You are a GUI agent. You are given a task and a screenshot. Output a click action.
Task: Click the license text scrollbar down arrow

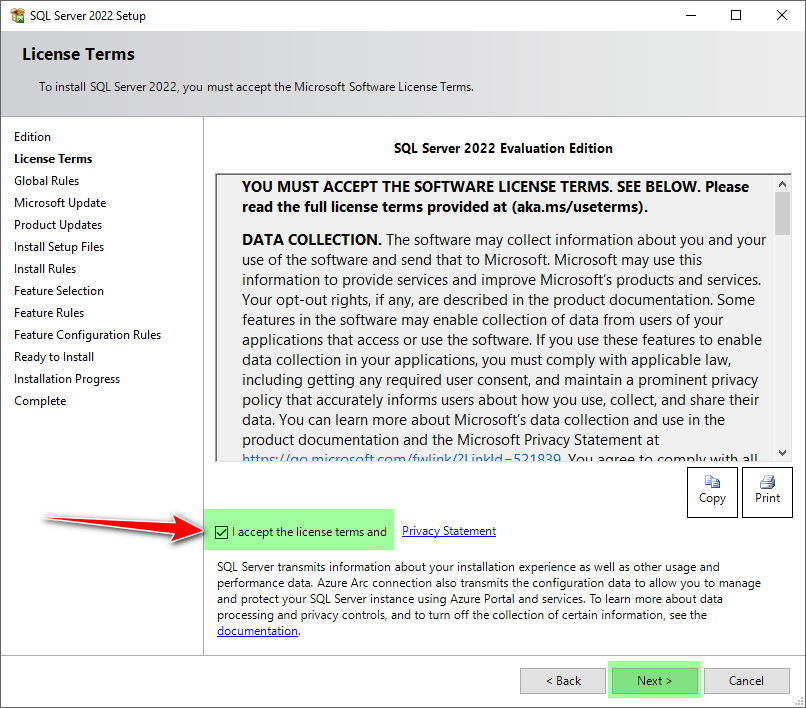click(x=783, y=452)
